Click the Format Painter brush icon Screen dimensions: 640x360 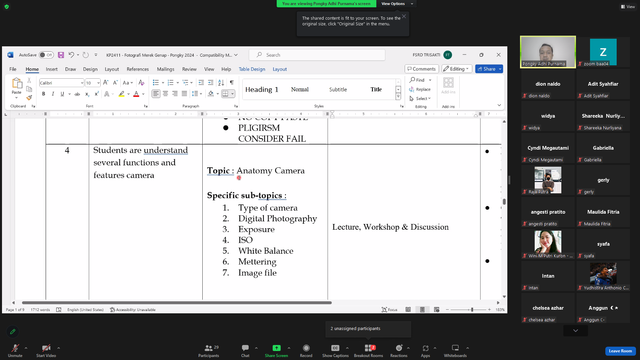pyautogui.click(x=29, y=98)
